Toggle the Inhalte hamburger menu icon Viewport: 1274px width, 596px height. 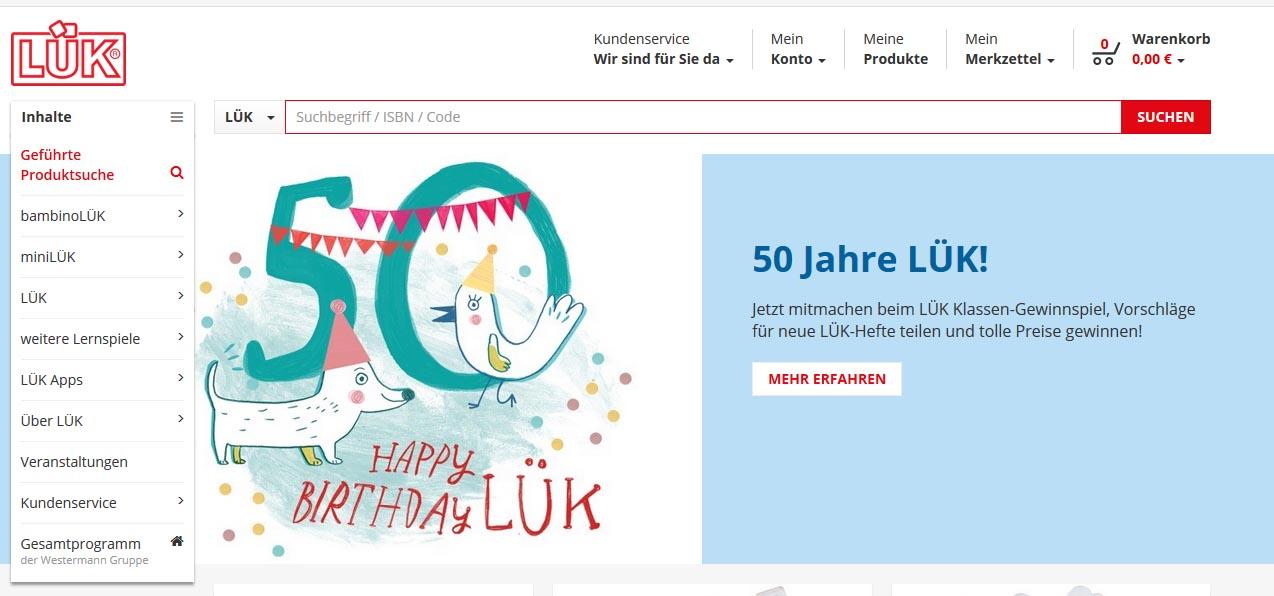(x=177, y=117)
